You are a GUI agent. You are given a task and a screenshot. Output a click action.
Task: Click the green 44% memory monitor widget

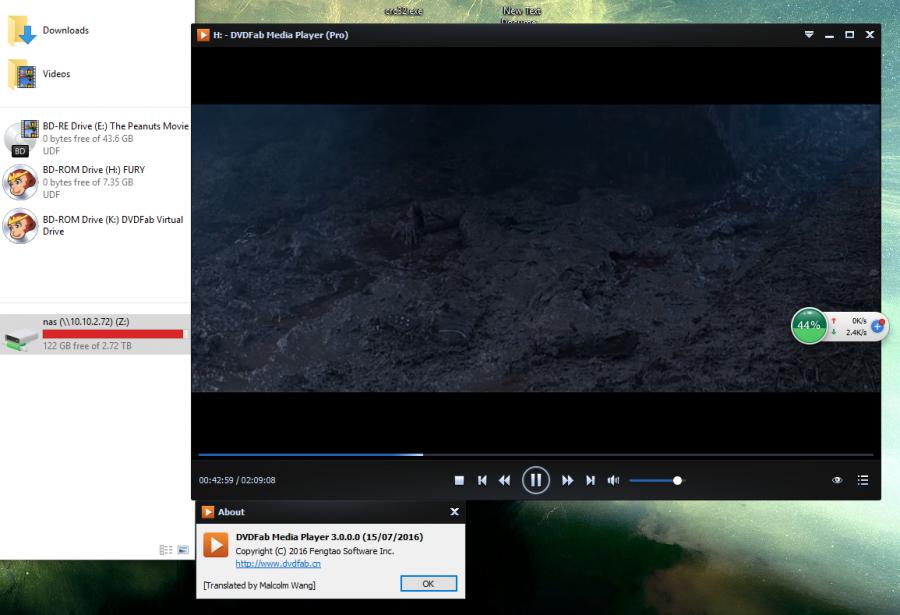(x=808, y=326)
